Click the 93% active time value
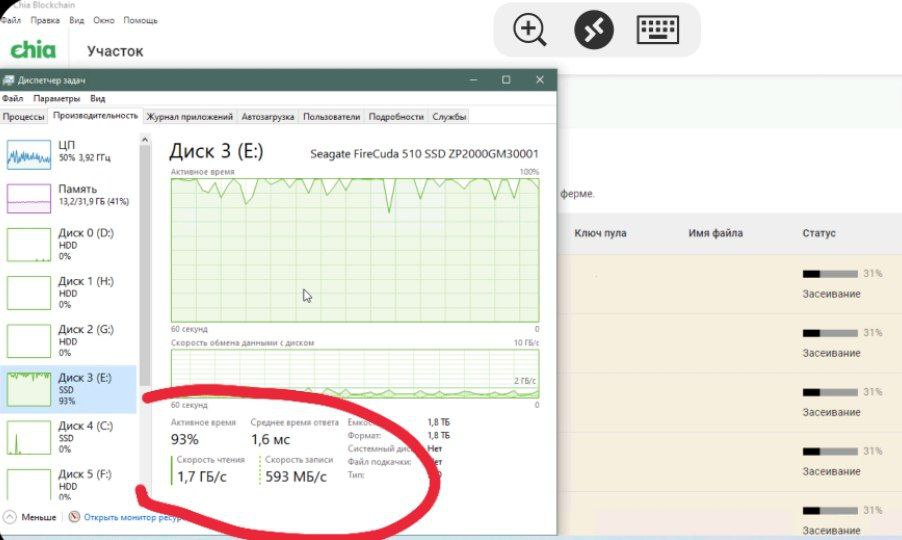The image size is (902, 540). coord(185,439)
